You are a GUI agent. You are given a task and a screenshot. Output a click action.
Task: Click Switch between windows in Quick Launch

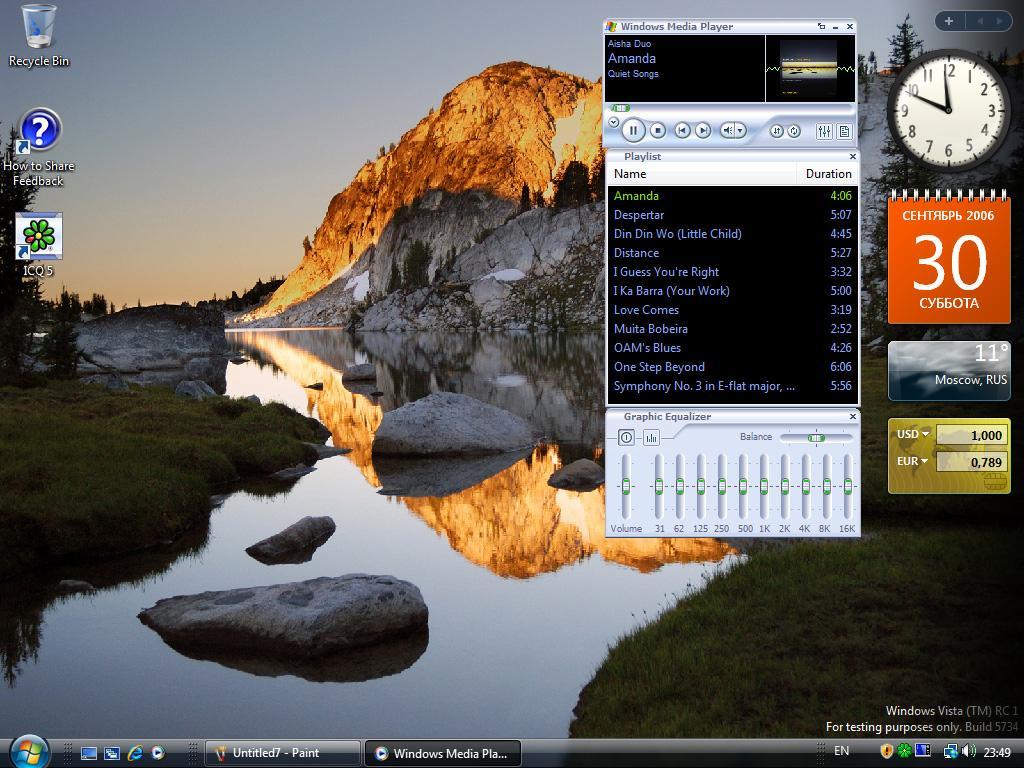112,753
